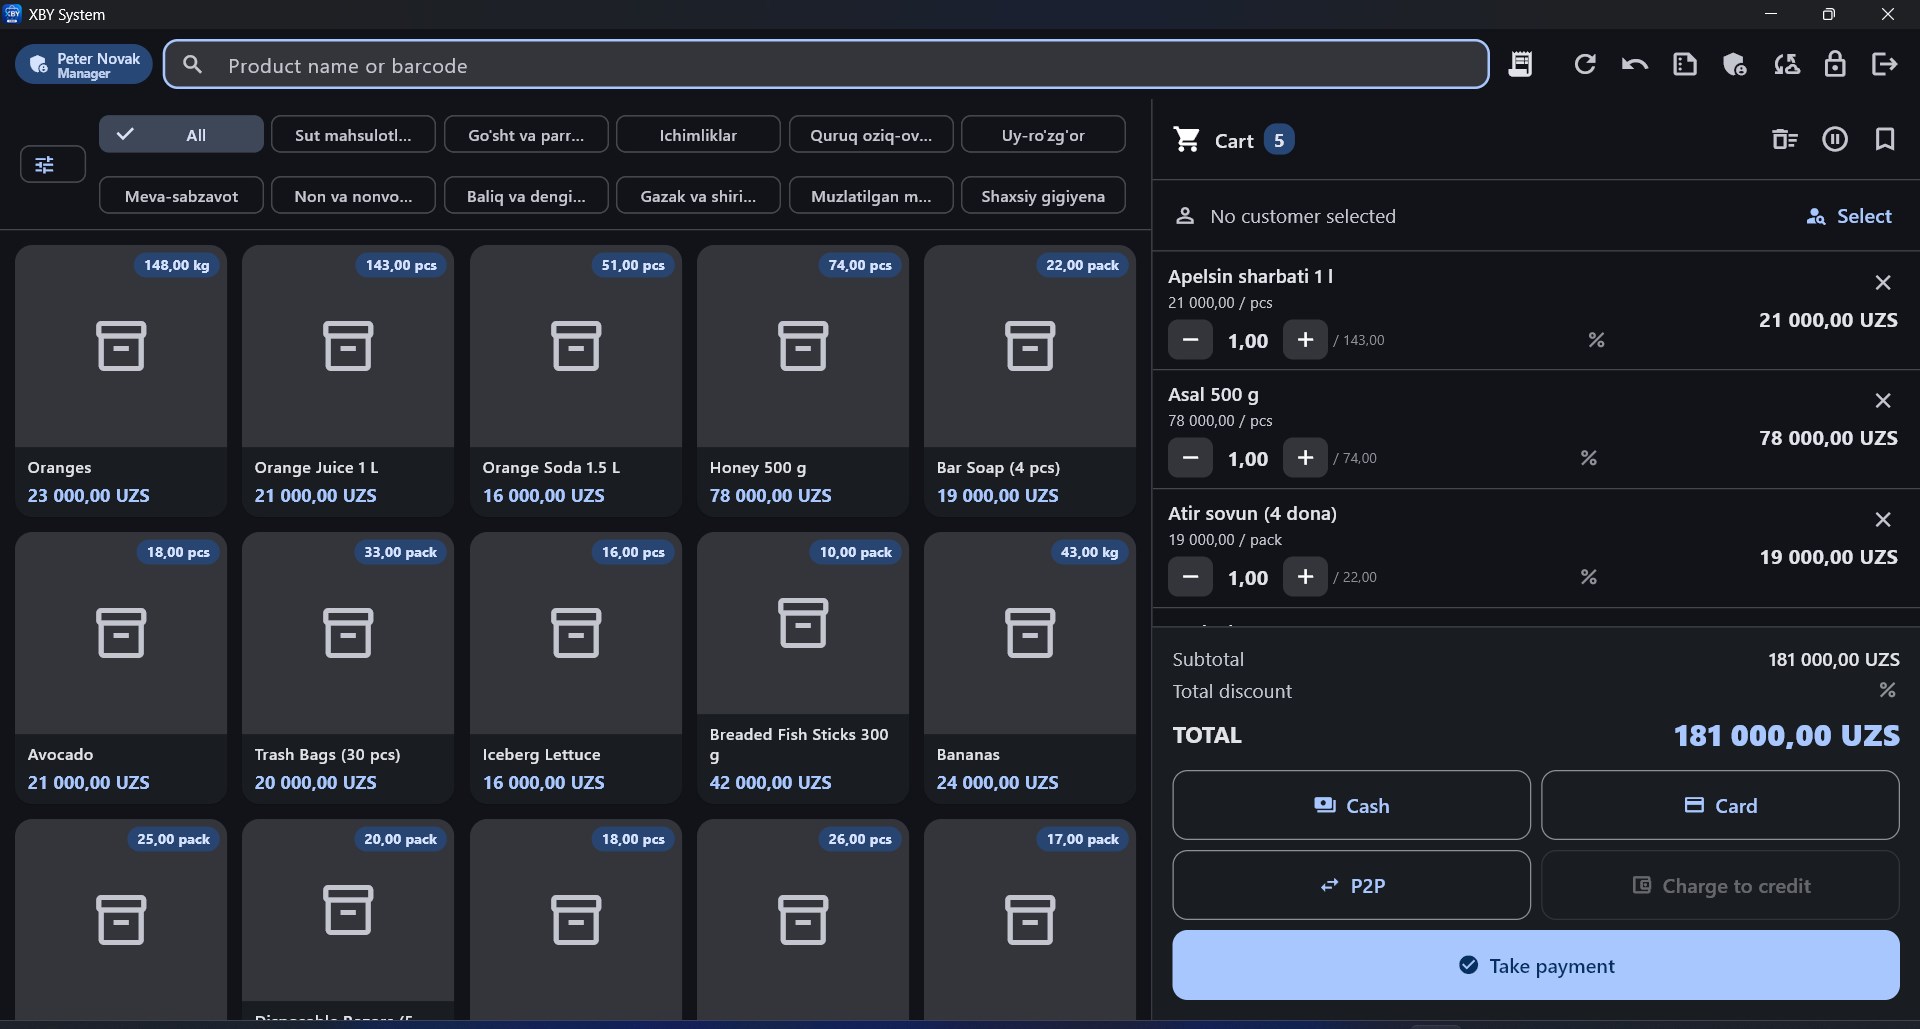
Task: Increase quantity of Asal 500 g
Action: coord(1305,458)
